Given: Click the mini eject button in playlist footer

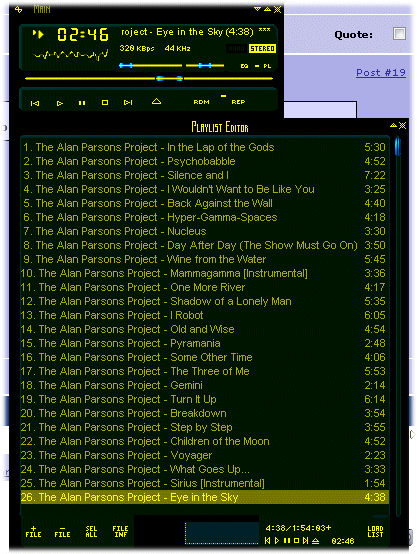Looking at the screenshot, I should [x=316, y=541].
